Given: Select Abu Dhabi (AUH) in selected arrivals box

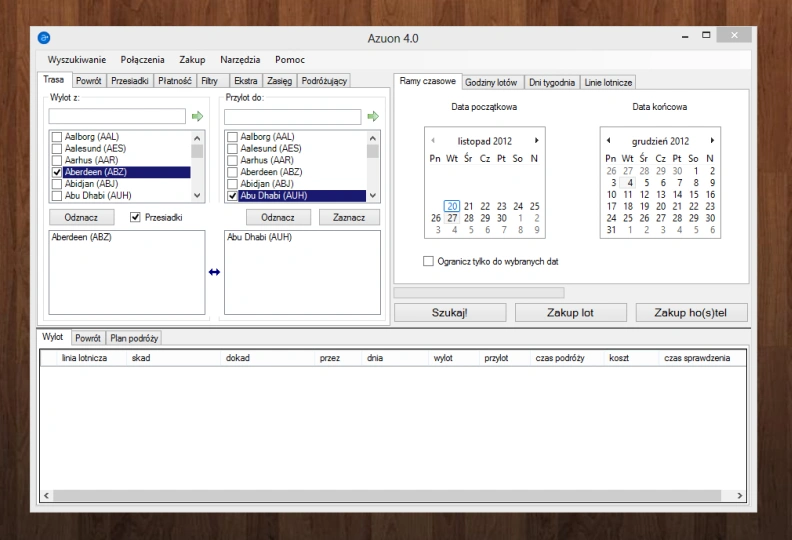Looking at the screenshot, I should point(259,237).
